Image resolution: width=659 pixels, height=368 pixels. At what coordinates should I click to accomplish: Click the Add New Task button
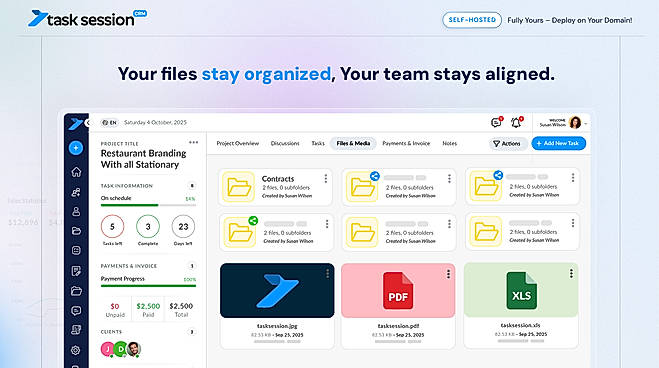click(x=559, y=143)
